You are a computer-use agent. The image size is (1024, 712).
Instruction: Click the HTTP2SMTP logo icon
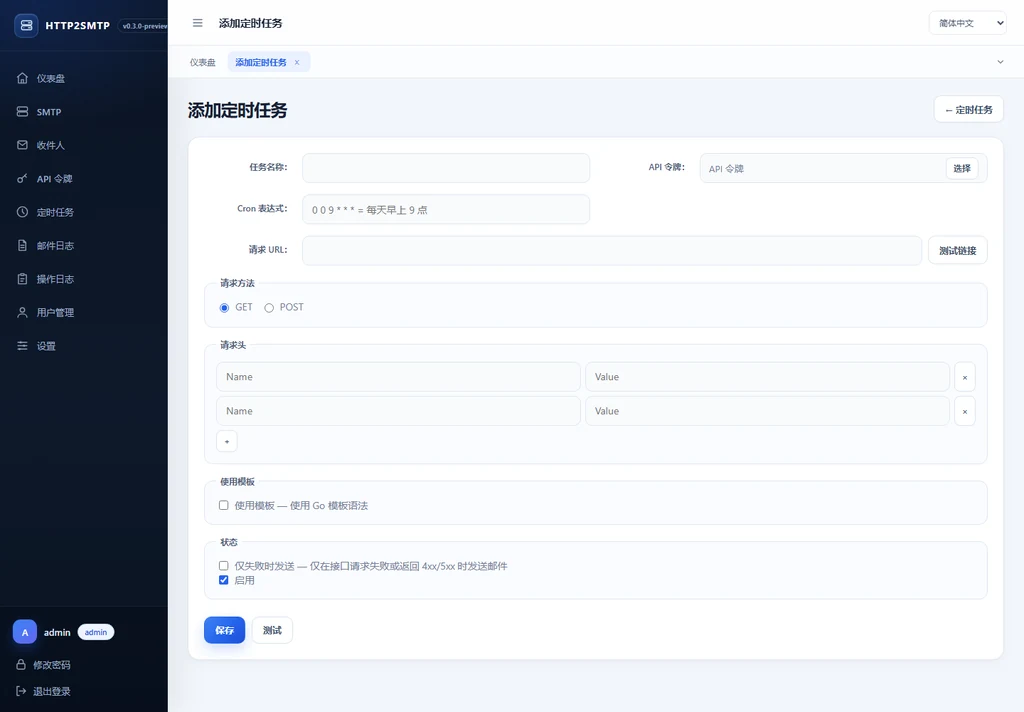point(26,25)
